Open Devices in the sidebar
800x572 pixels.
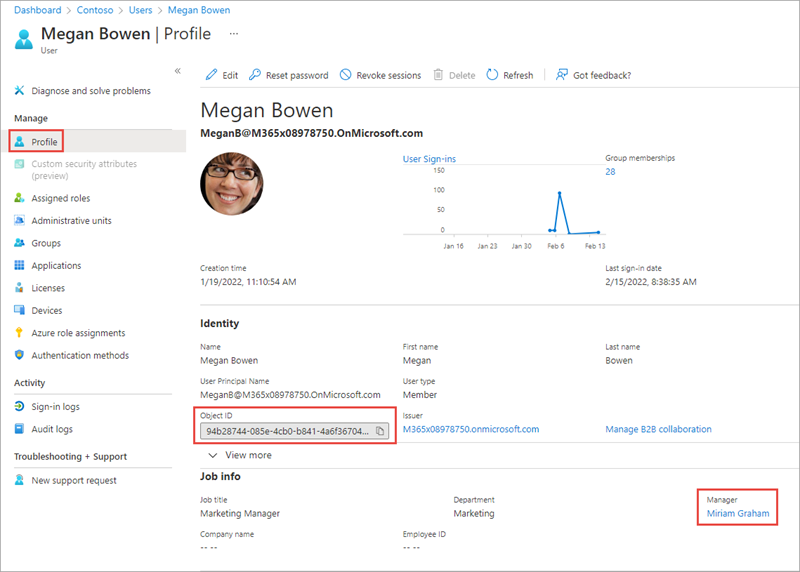click(x=47, y=310)
